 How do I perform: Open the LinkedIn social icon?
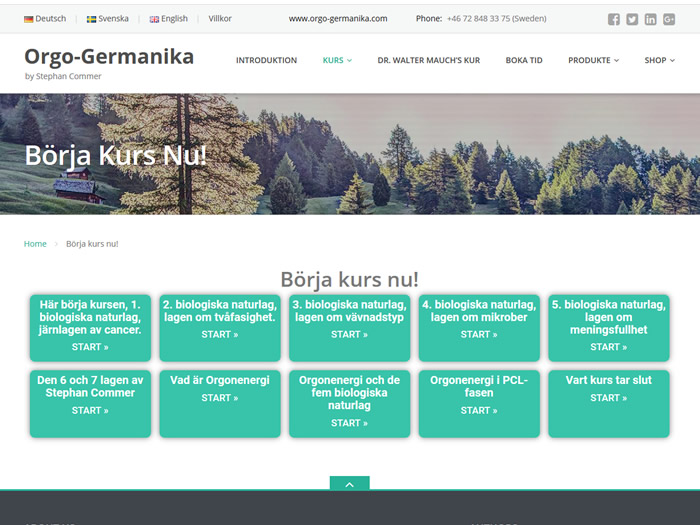pyautogui.click(x=650, y=19)
